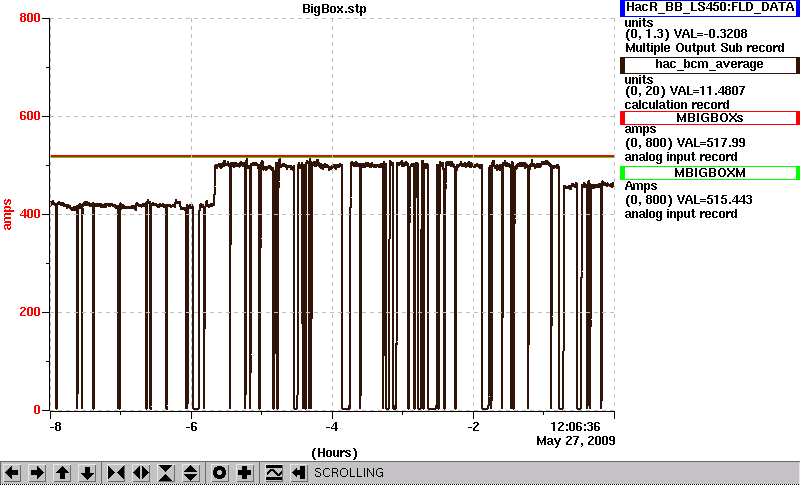Screen dimensions: 800x485
Task: Click the -6 x-axis tick label
Action: (x=191, y=426)
